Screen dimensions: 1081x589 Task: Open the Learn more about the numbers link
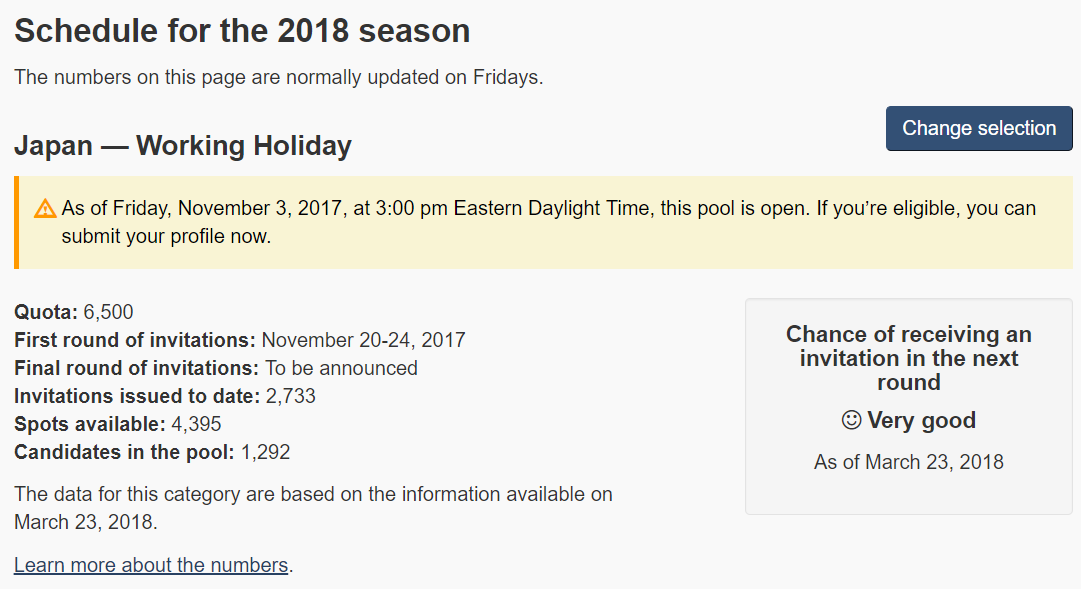151,565
